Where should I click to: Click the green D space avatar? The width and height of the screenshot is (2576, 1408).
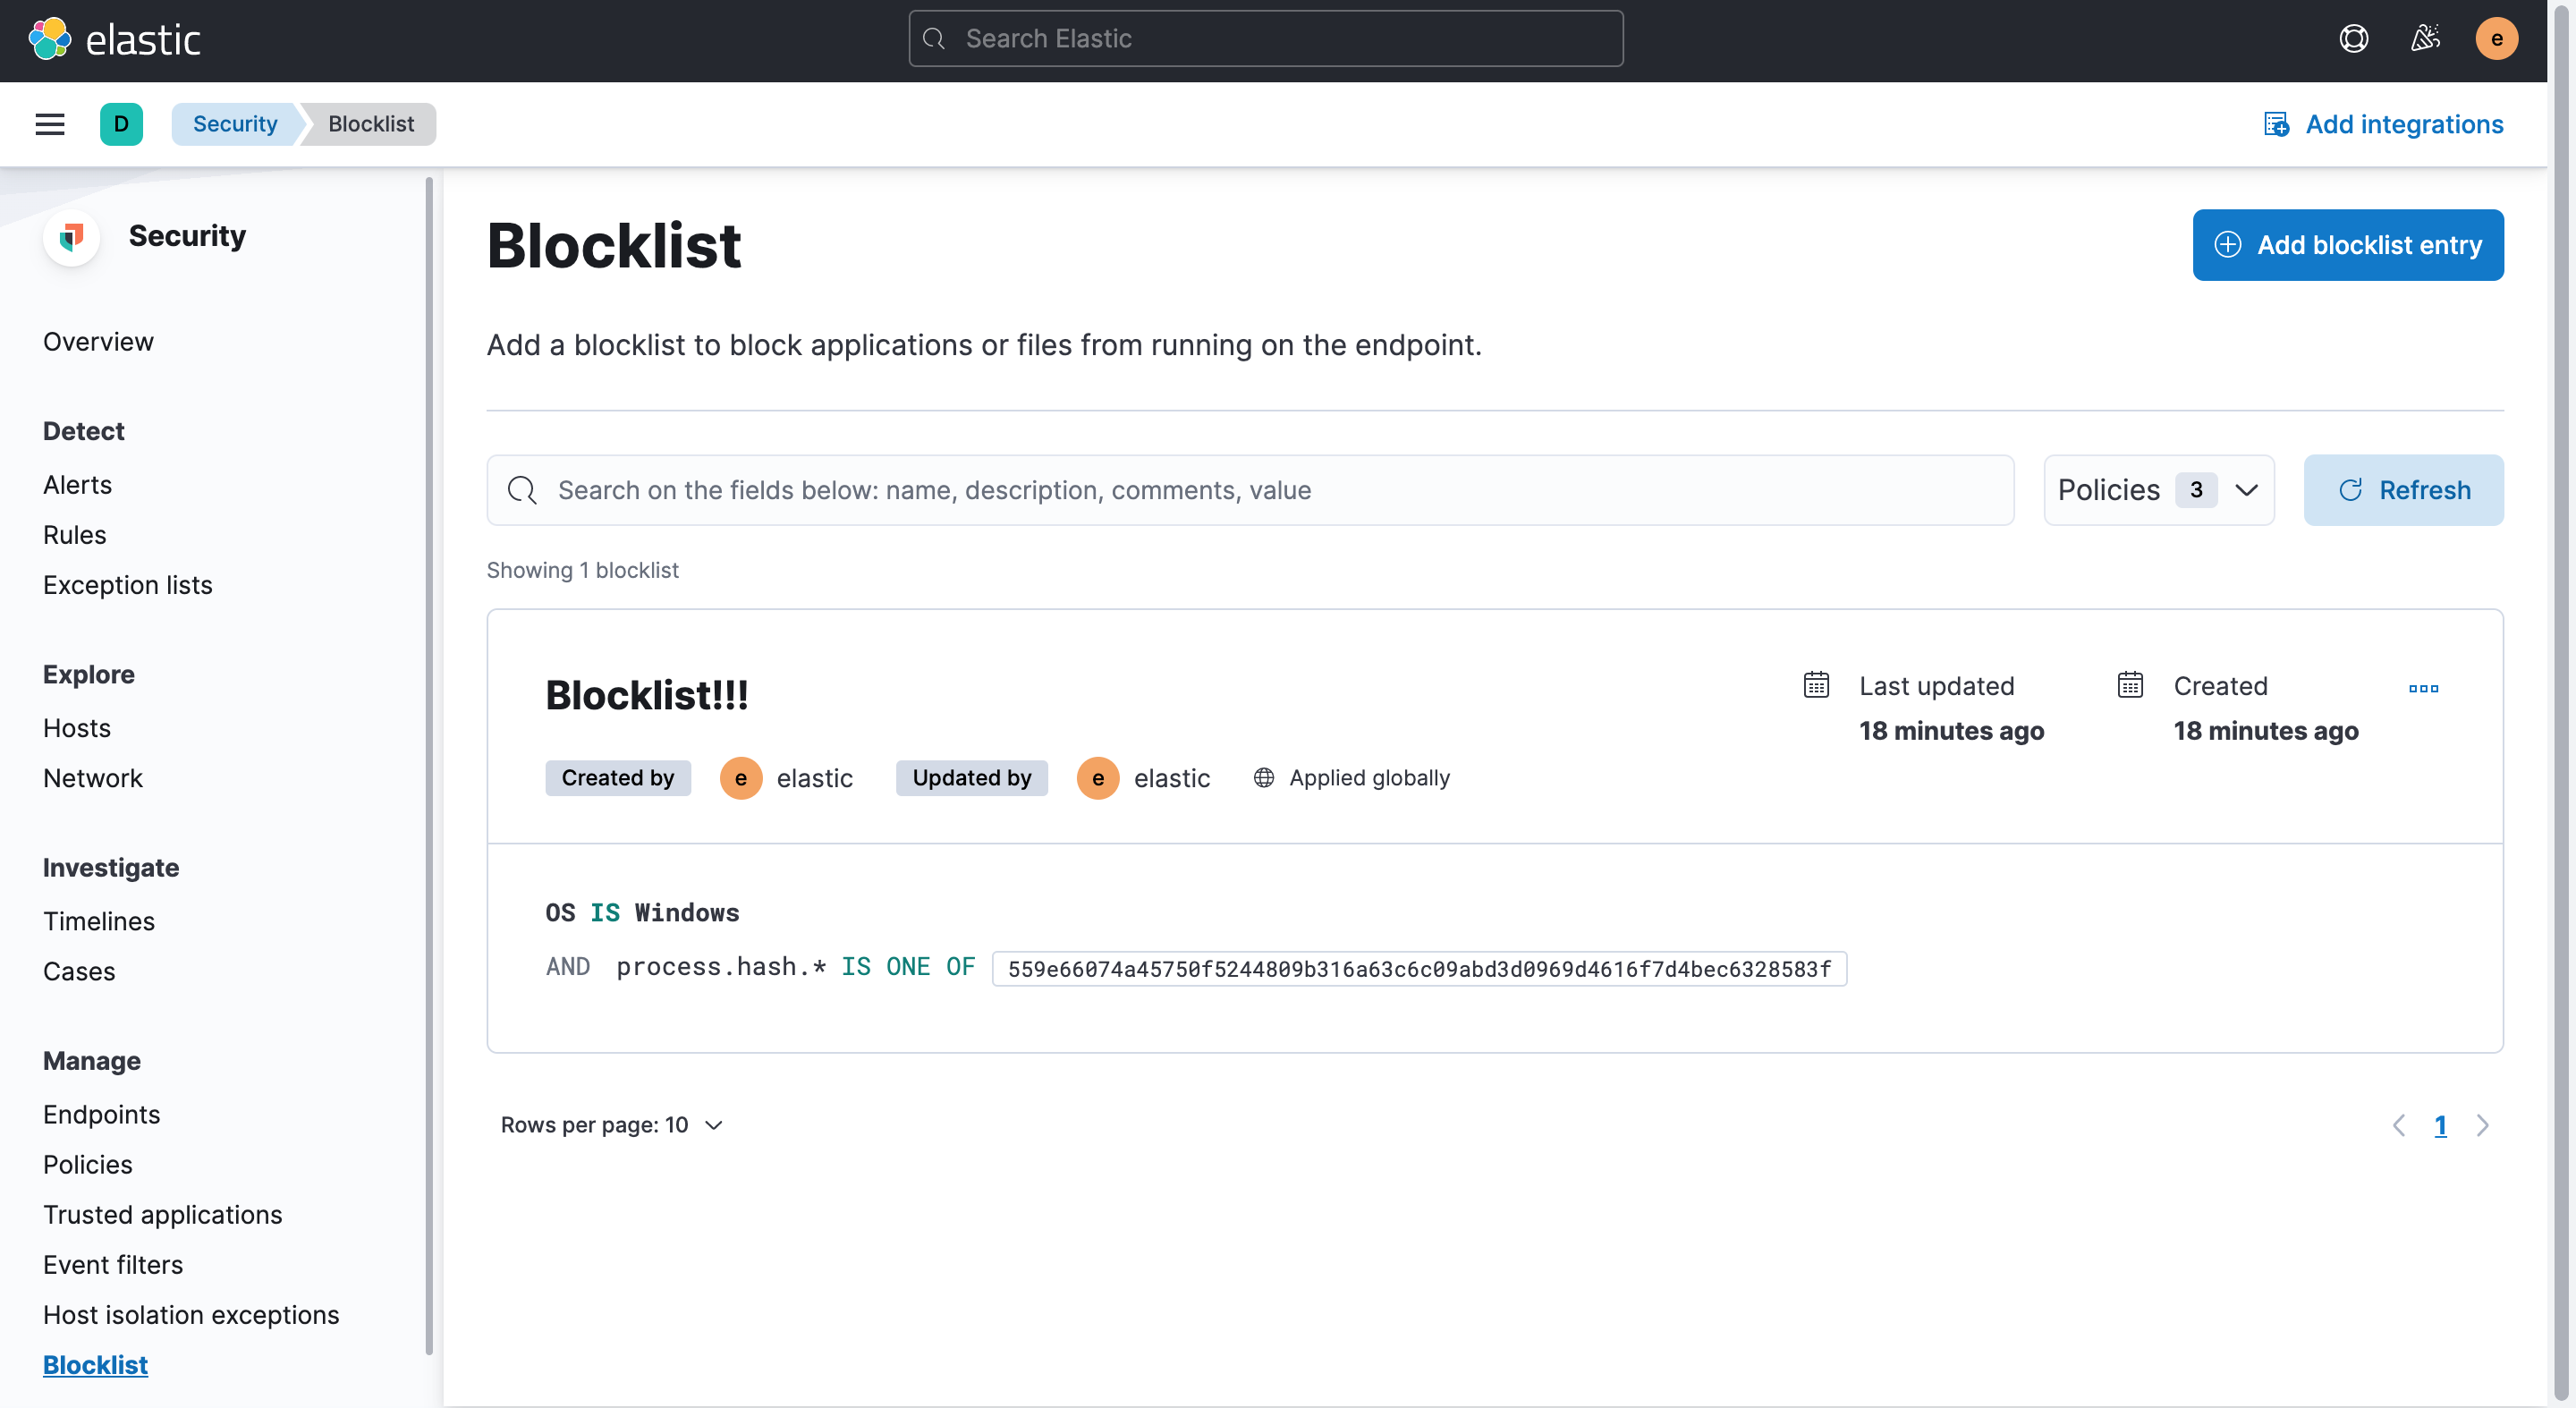point(121,124)
